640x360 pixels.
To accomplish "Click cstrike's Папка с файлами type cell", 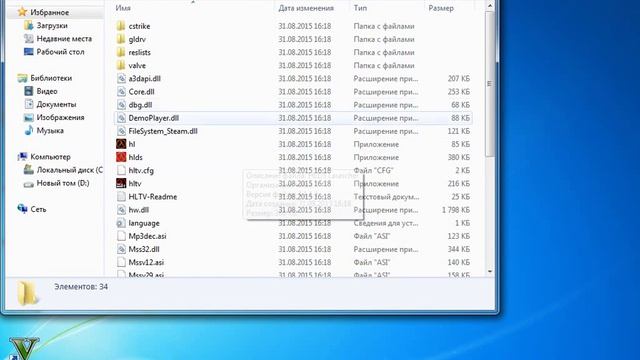I will point(384,26).
